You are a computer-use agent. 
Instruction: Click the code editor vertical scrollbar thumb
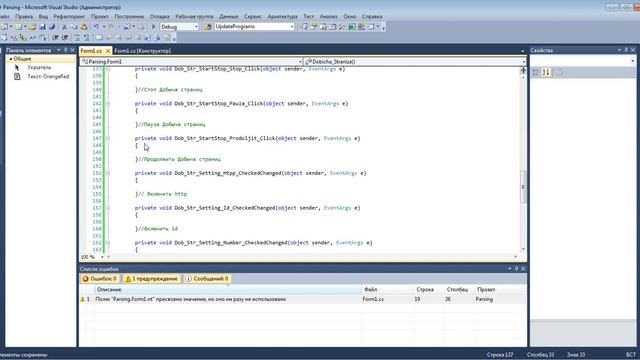click(x=523, y=187)
